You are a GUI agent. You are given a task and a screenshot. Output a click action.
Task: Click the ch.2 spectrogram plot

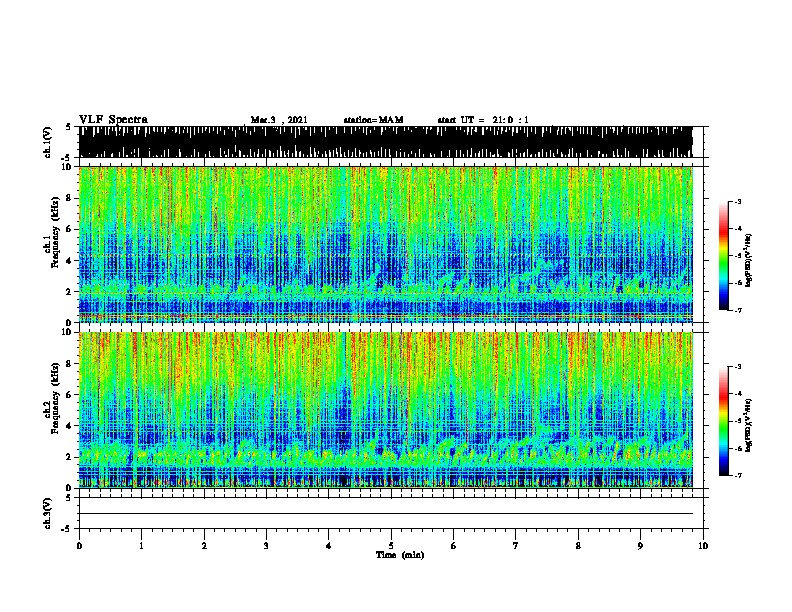point(386,410)
